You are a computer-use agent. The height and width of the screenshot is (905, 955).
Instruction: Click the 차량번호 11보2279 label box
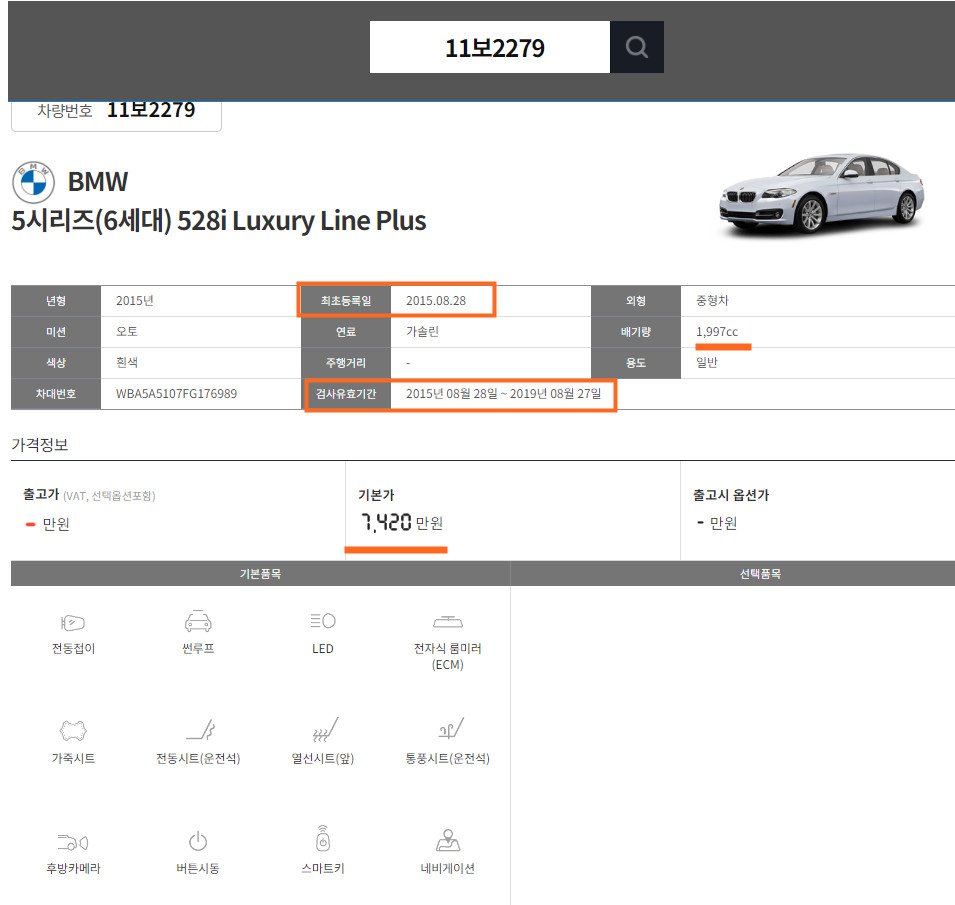coord(116,115)
